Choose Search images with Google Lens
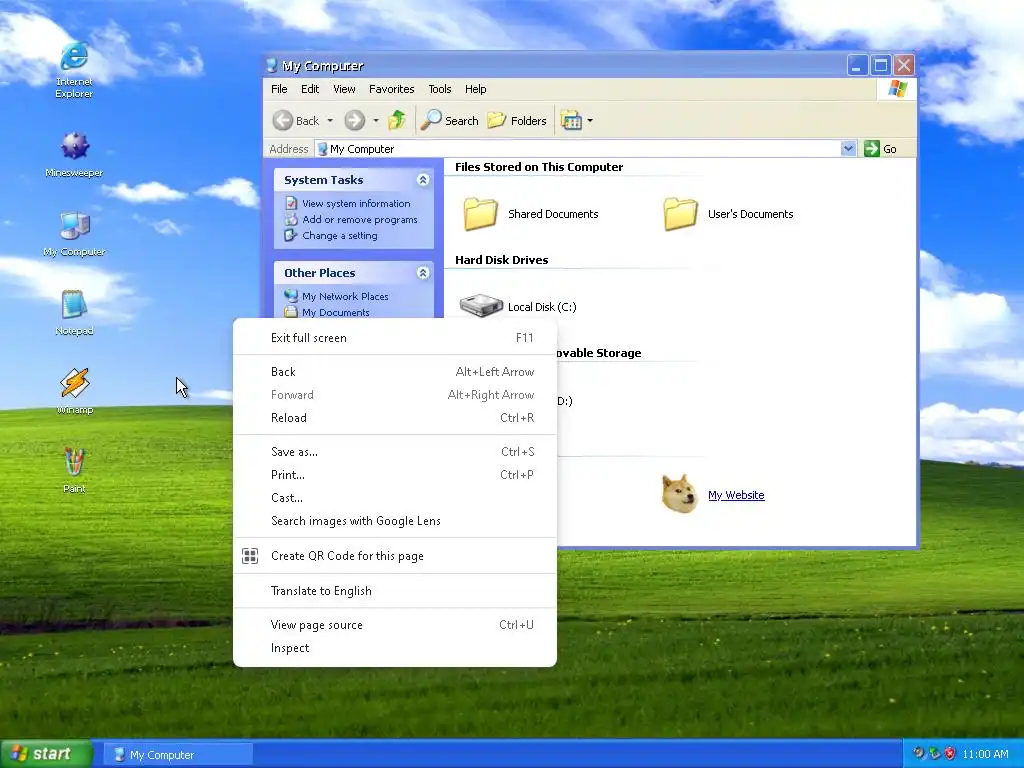The image size is (1024, 768). coord(395,520)
